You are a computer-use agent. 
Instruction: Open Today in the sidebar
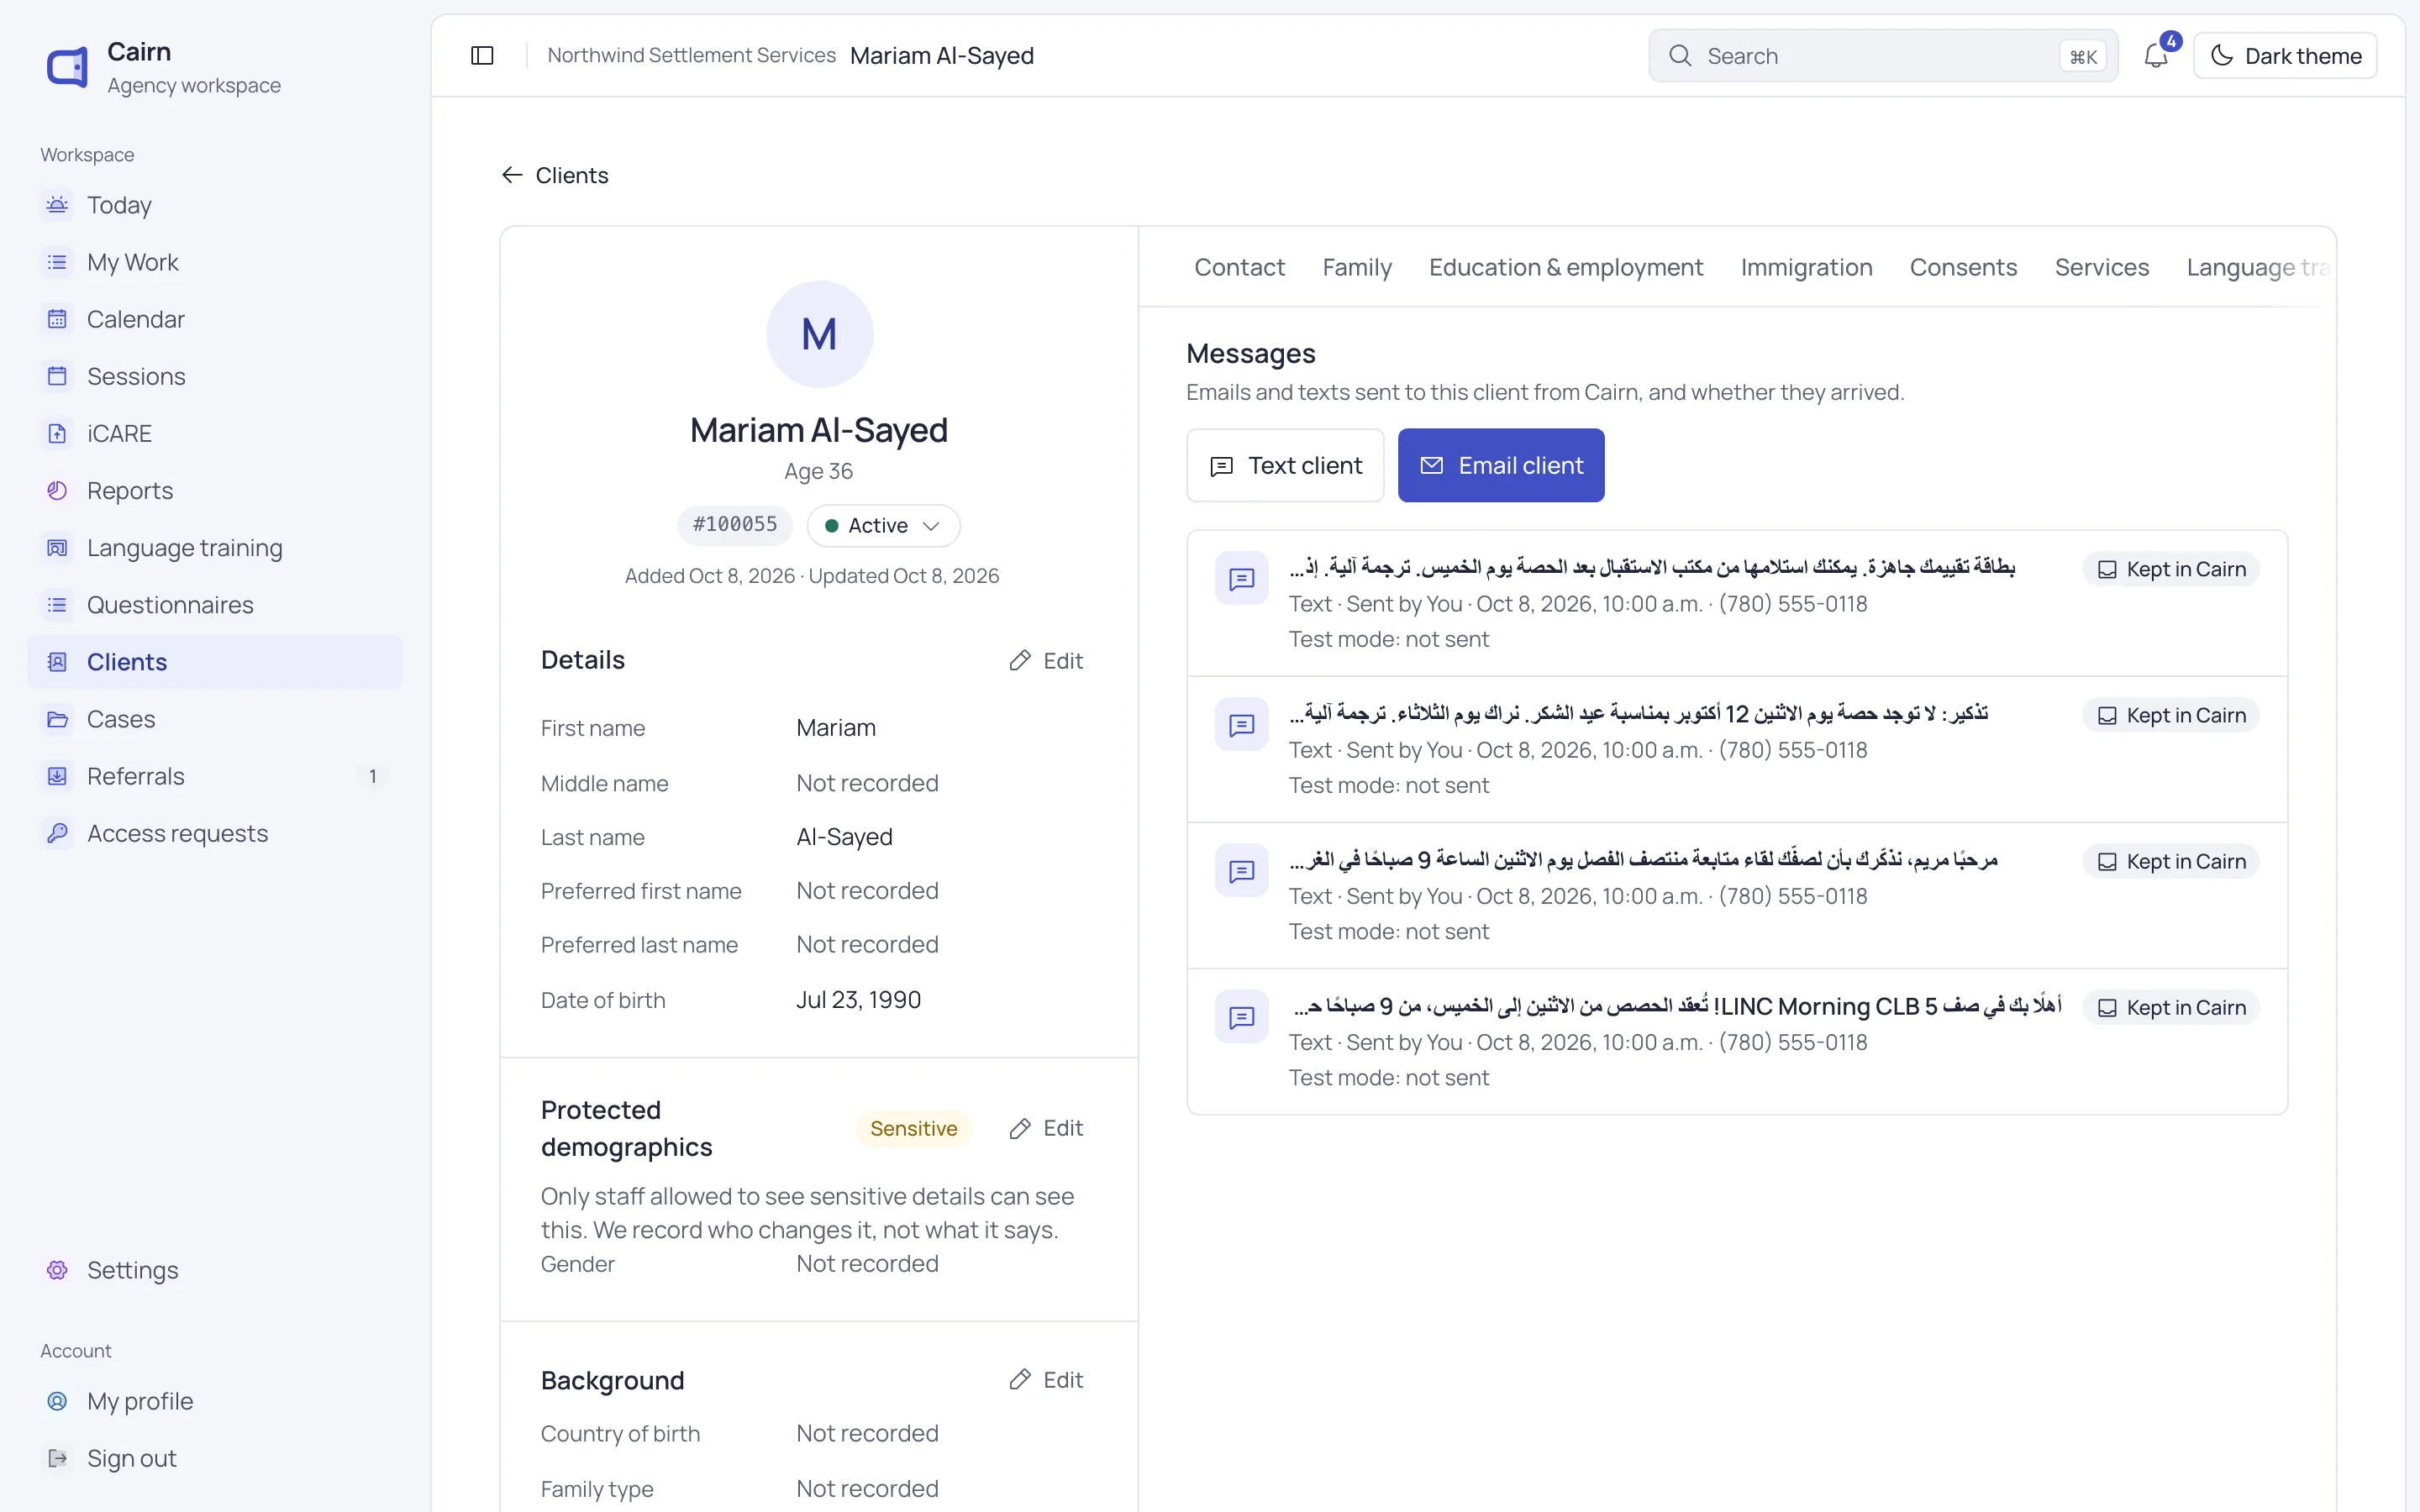click(x=215, y=205)
